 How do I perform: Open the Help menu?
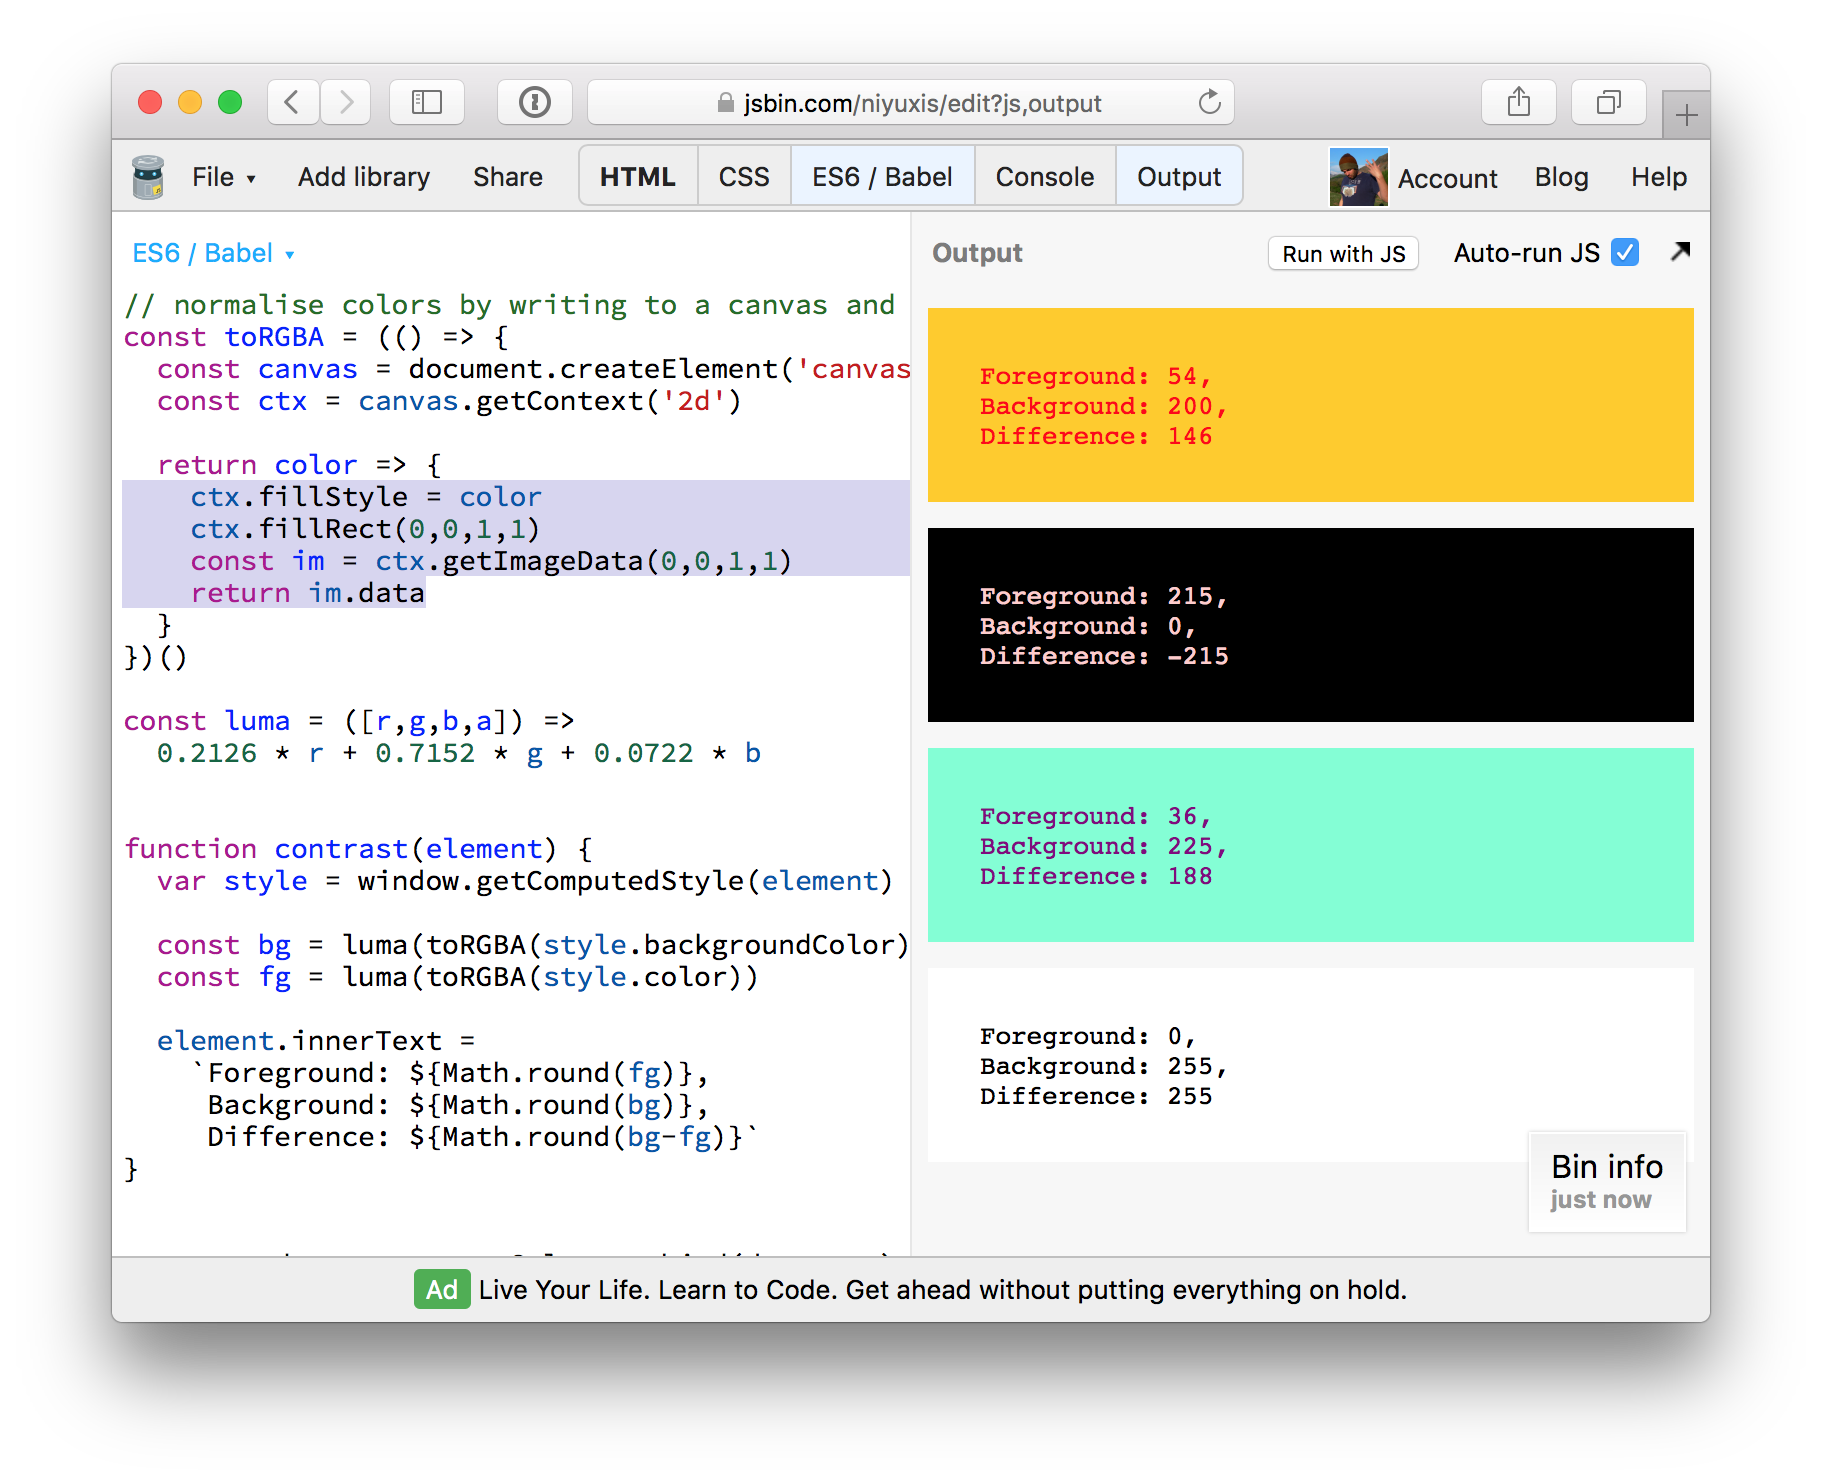1658,177
